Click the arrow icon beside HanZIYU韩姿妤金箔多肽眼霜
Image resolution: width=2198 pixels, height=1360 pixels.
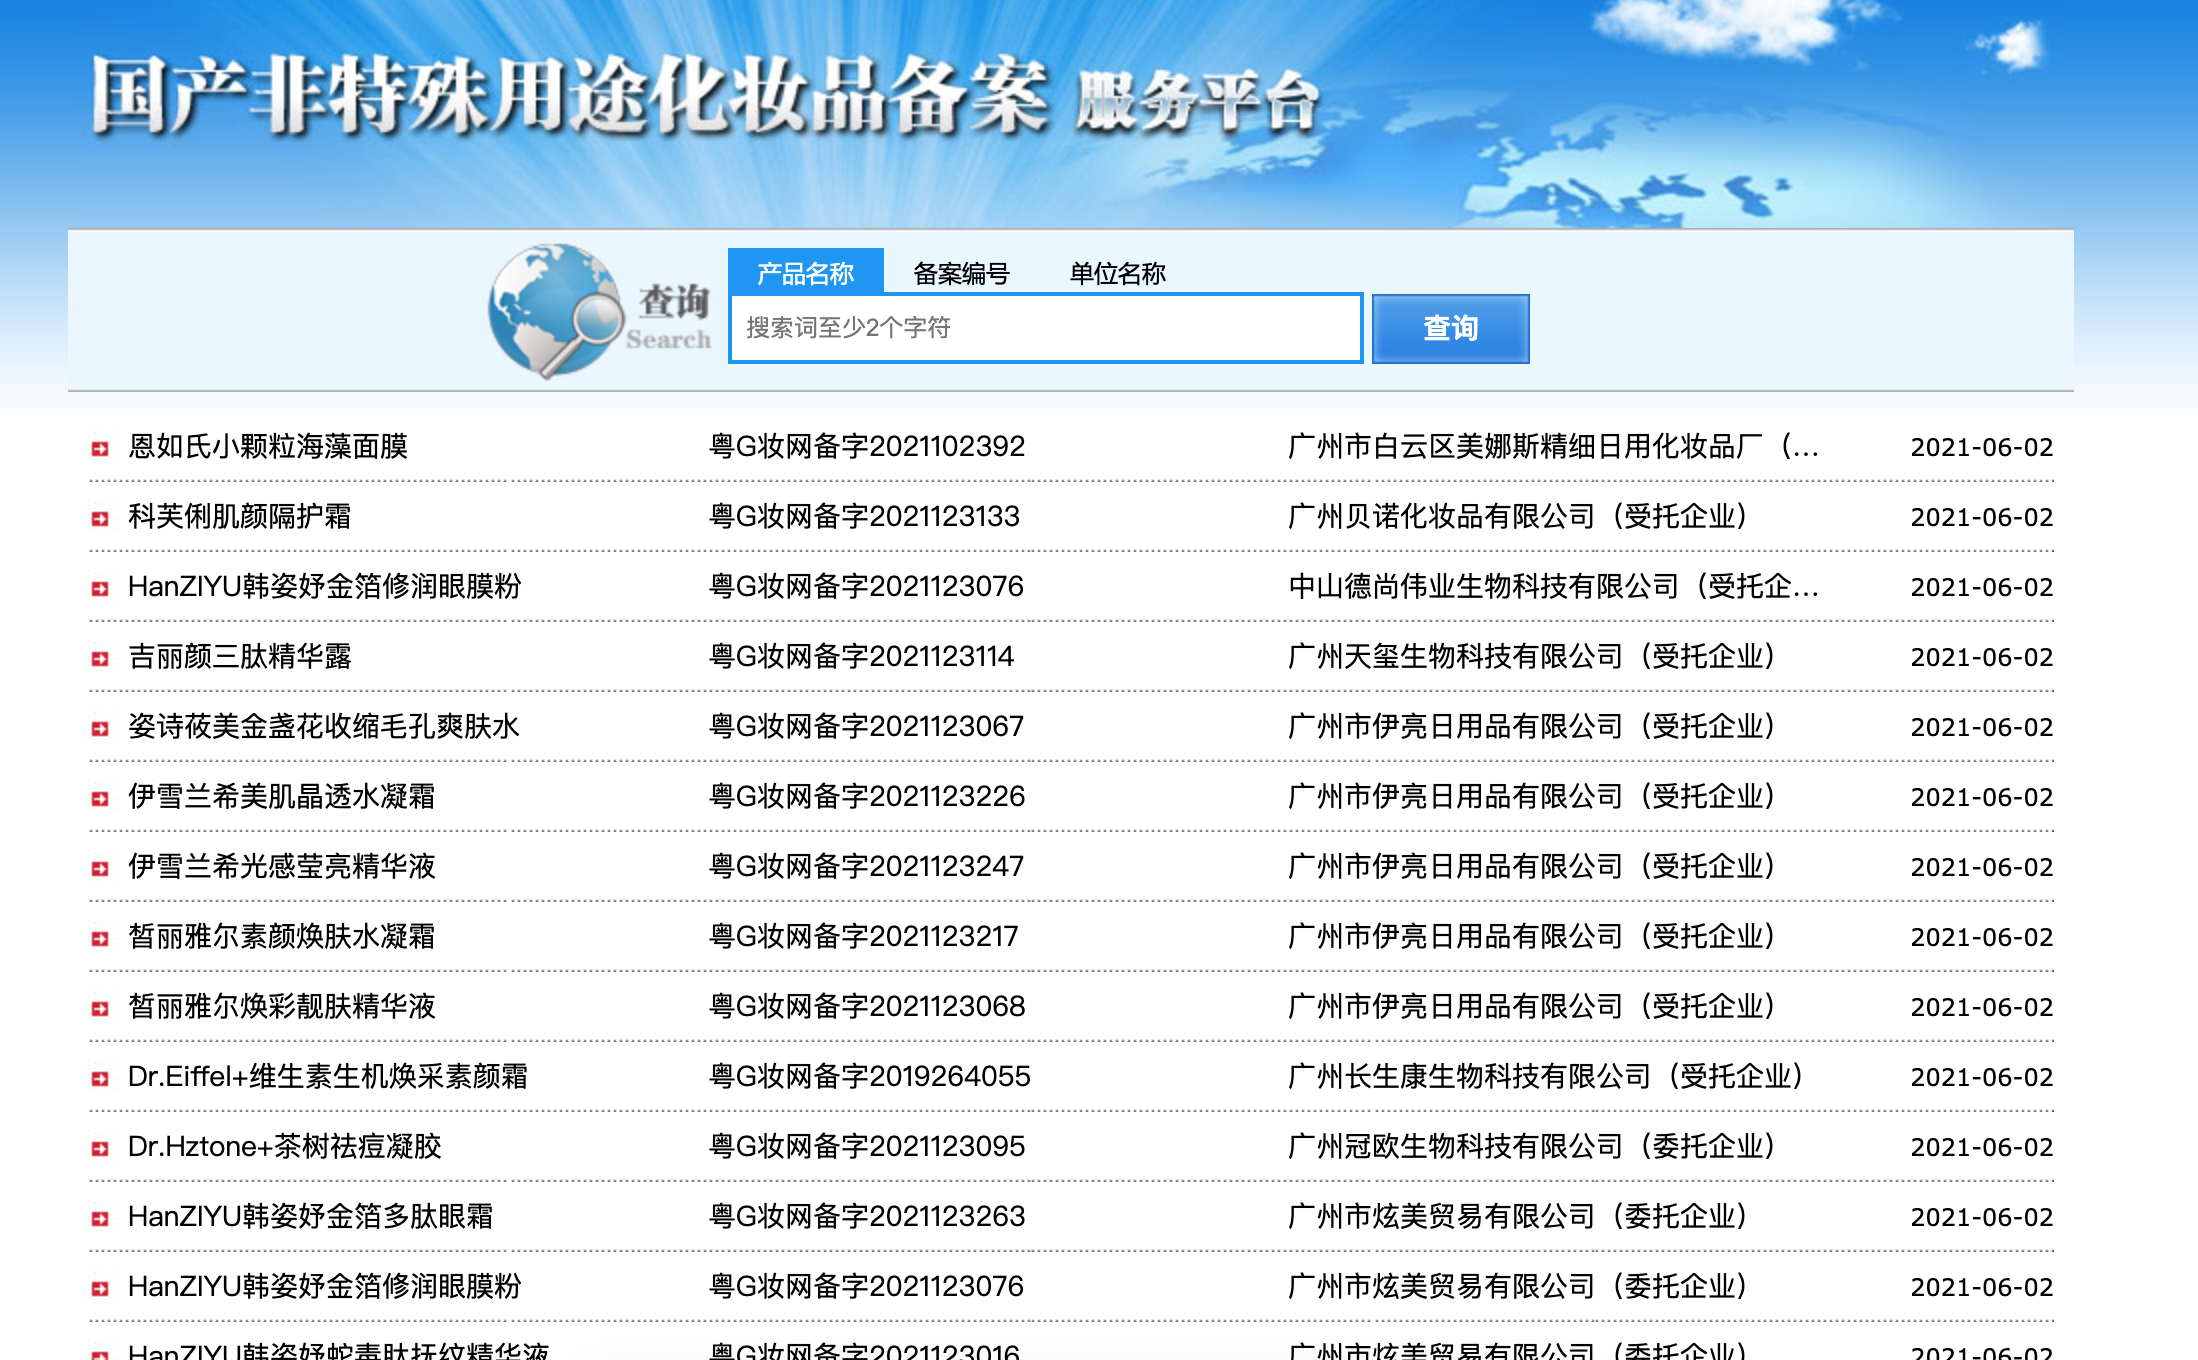tap(99, 1218)
